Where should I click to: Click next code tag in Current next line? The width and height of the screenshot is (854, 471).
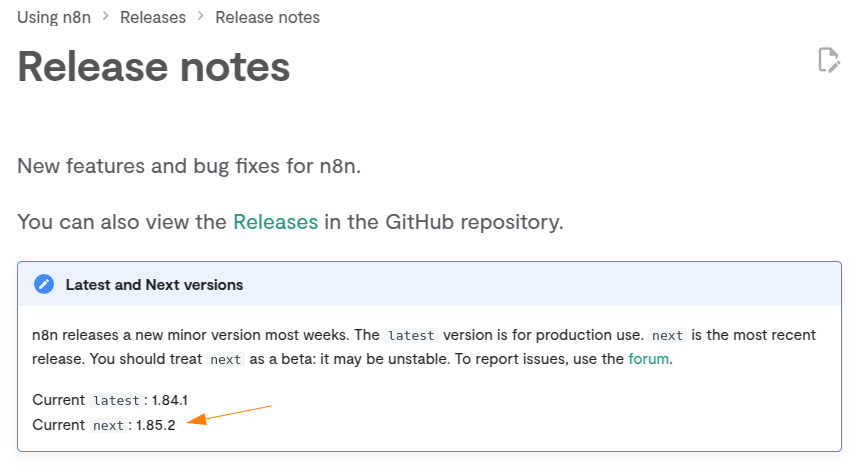[x=108, y=425]
